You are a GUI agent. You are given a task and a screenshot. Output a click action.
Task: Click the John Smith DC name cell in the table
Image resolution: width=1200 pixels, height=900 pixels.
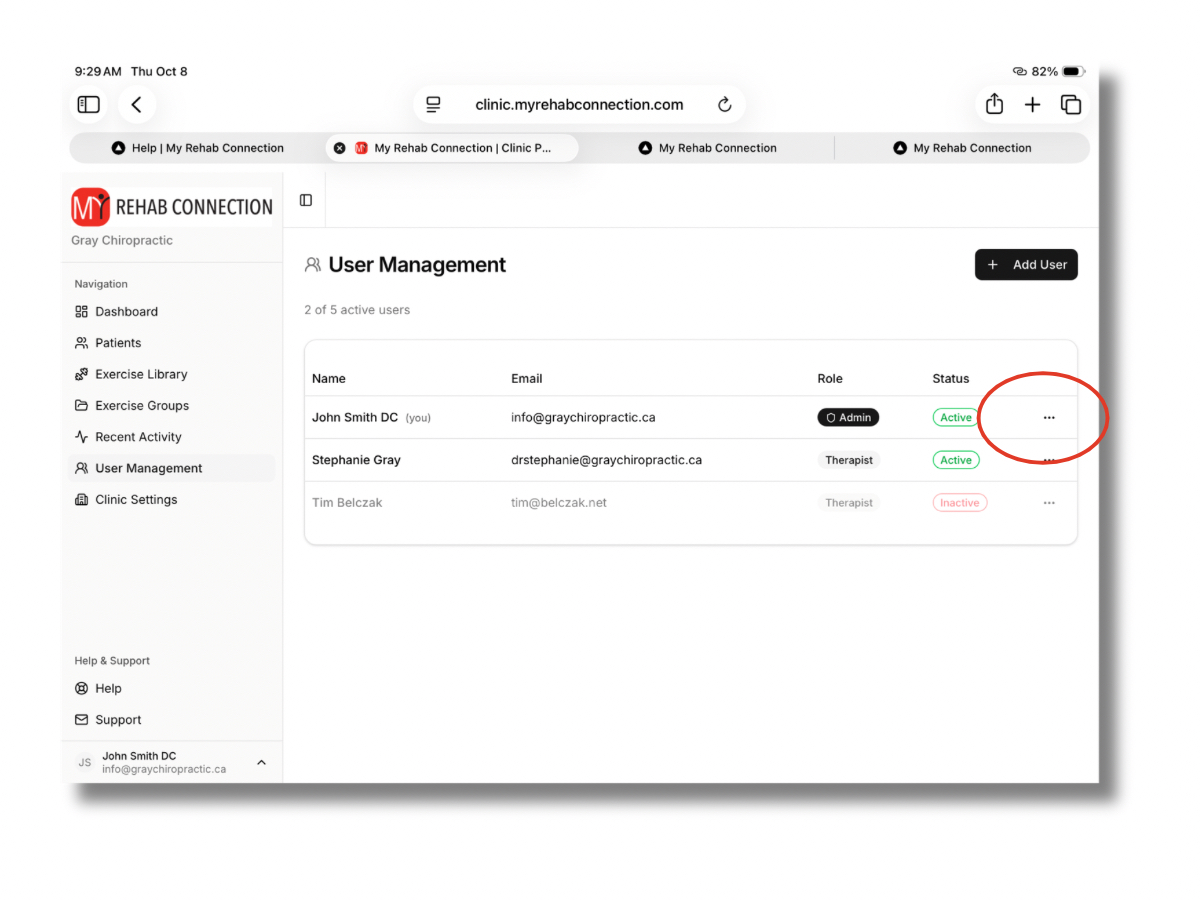[x=371, y=417]
